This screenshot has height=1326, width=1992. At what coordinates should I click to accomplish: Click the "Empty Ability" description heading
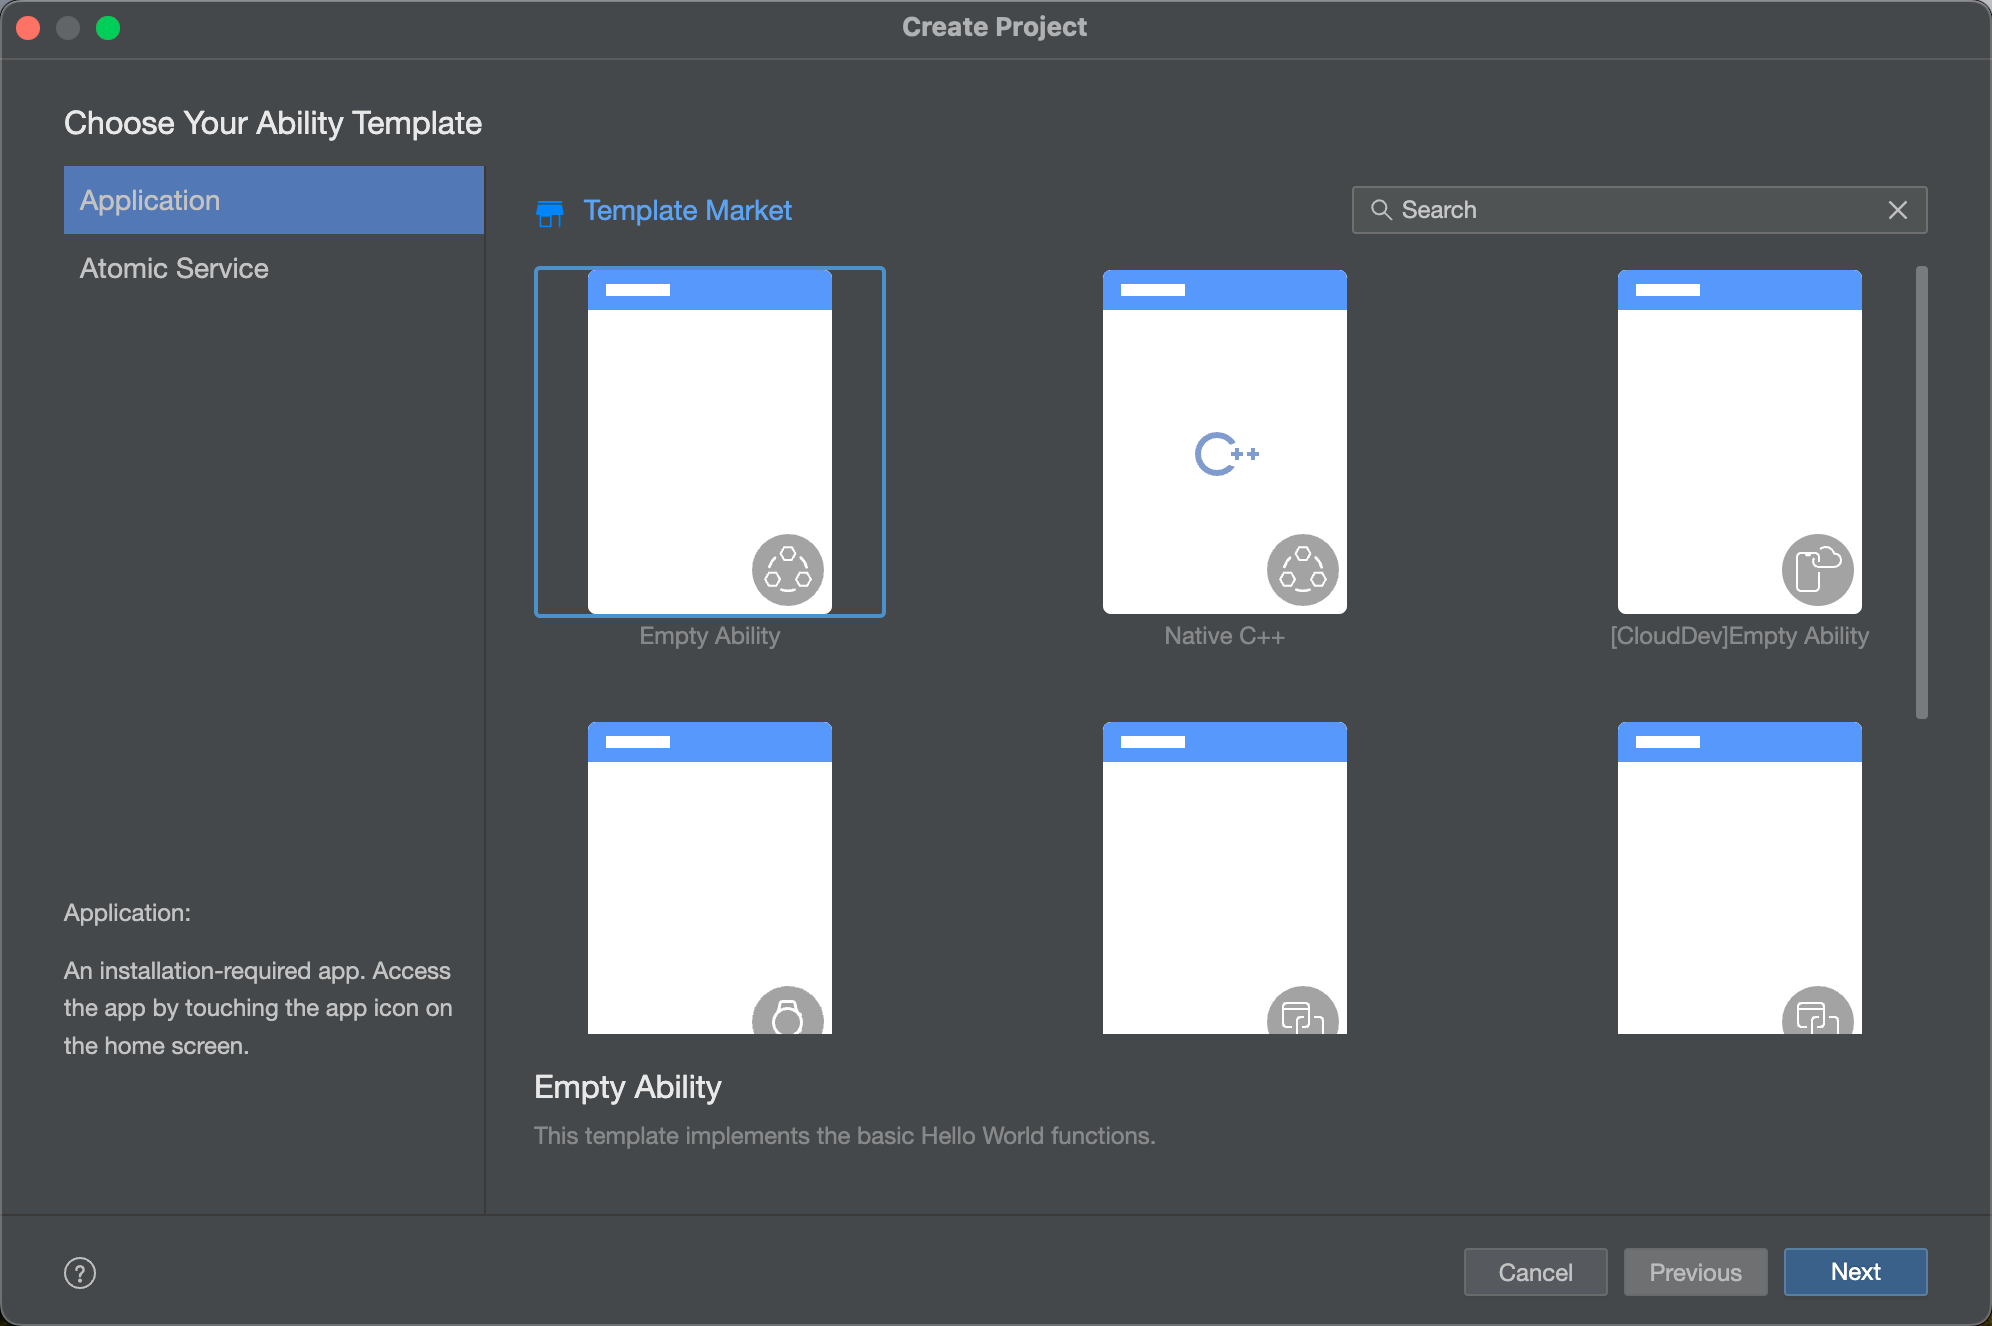(x=628, y=1087)
